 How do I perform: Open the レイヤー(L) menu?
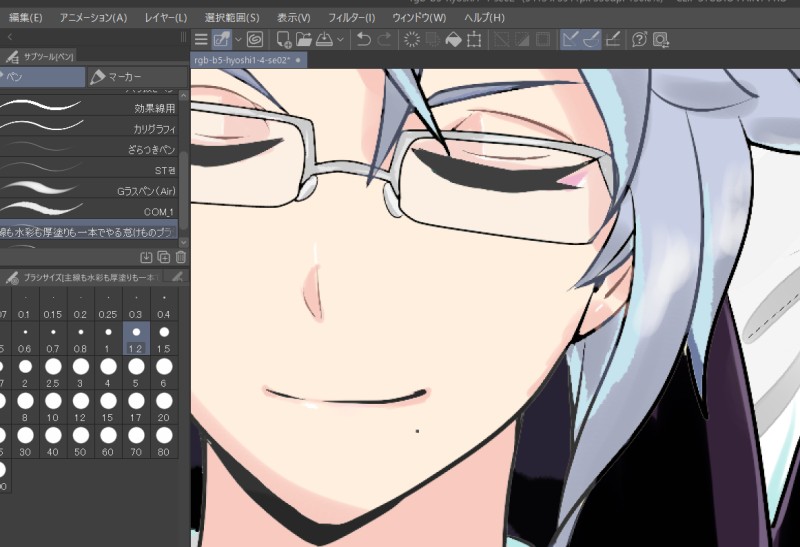[166, 18]
